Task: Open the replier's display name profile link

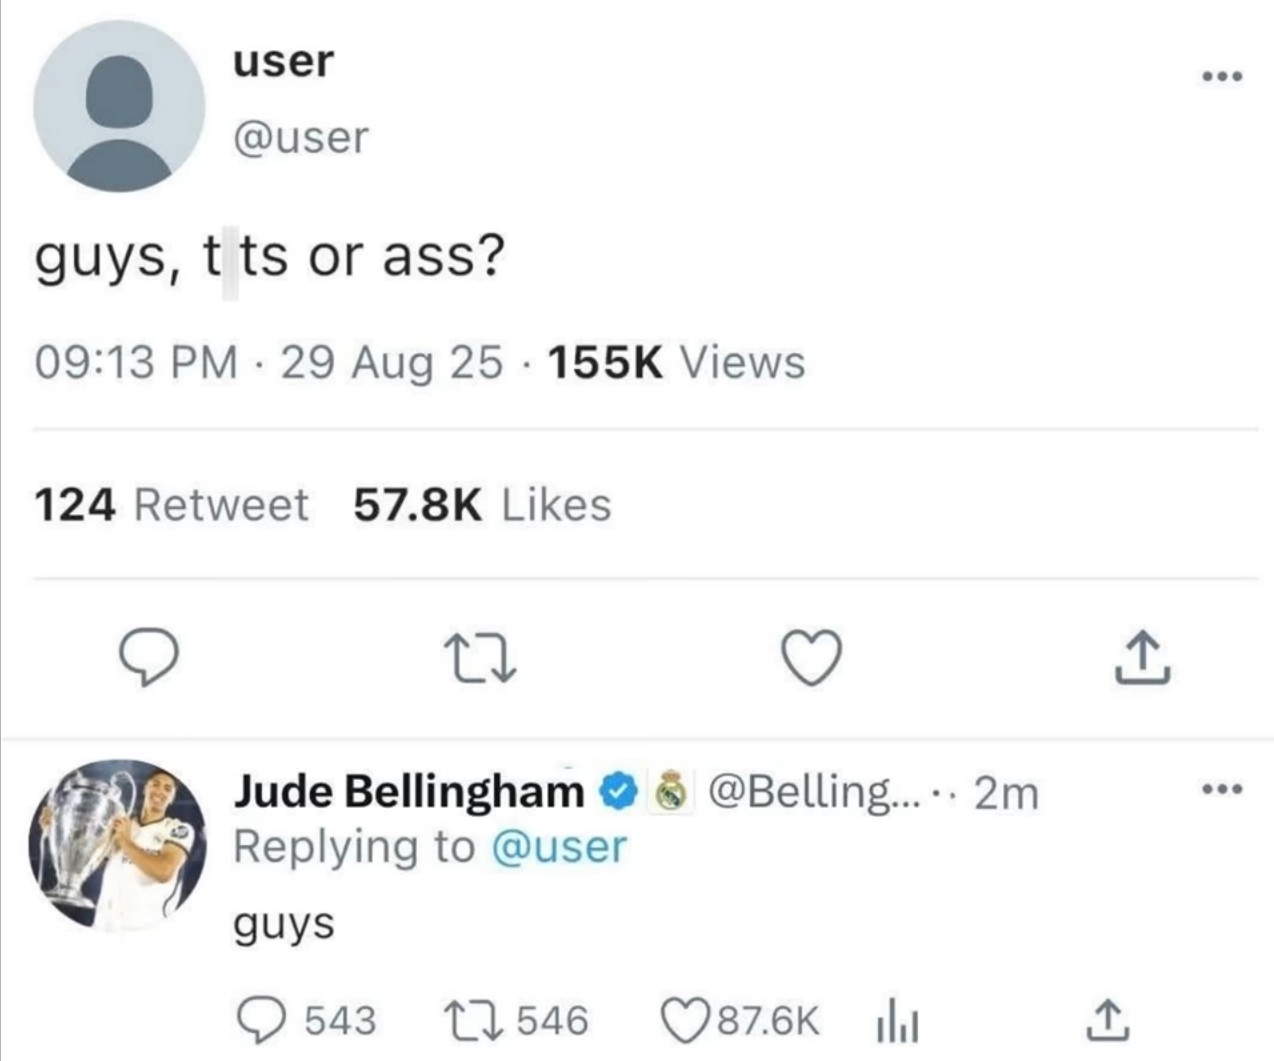Action: coord(408,792)
